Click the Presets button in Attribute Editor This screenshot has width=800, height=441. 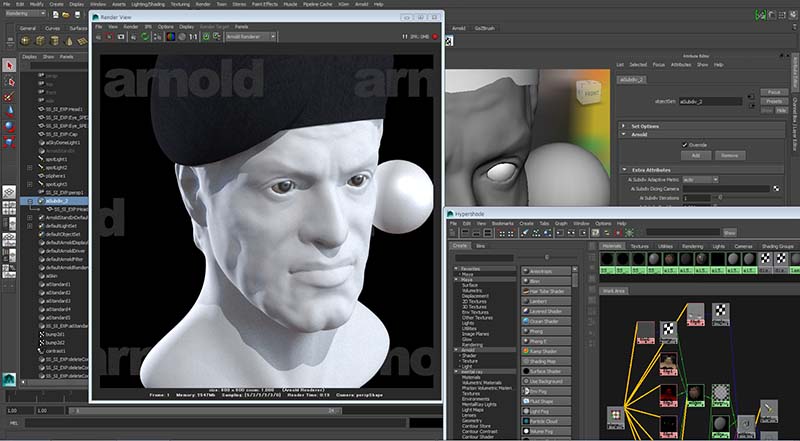774,101
